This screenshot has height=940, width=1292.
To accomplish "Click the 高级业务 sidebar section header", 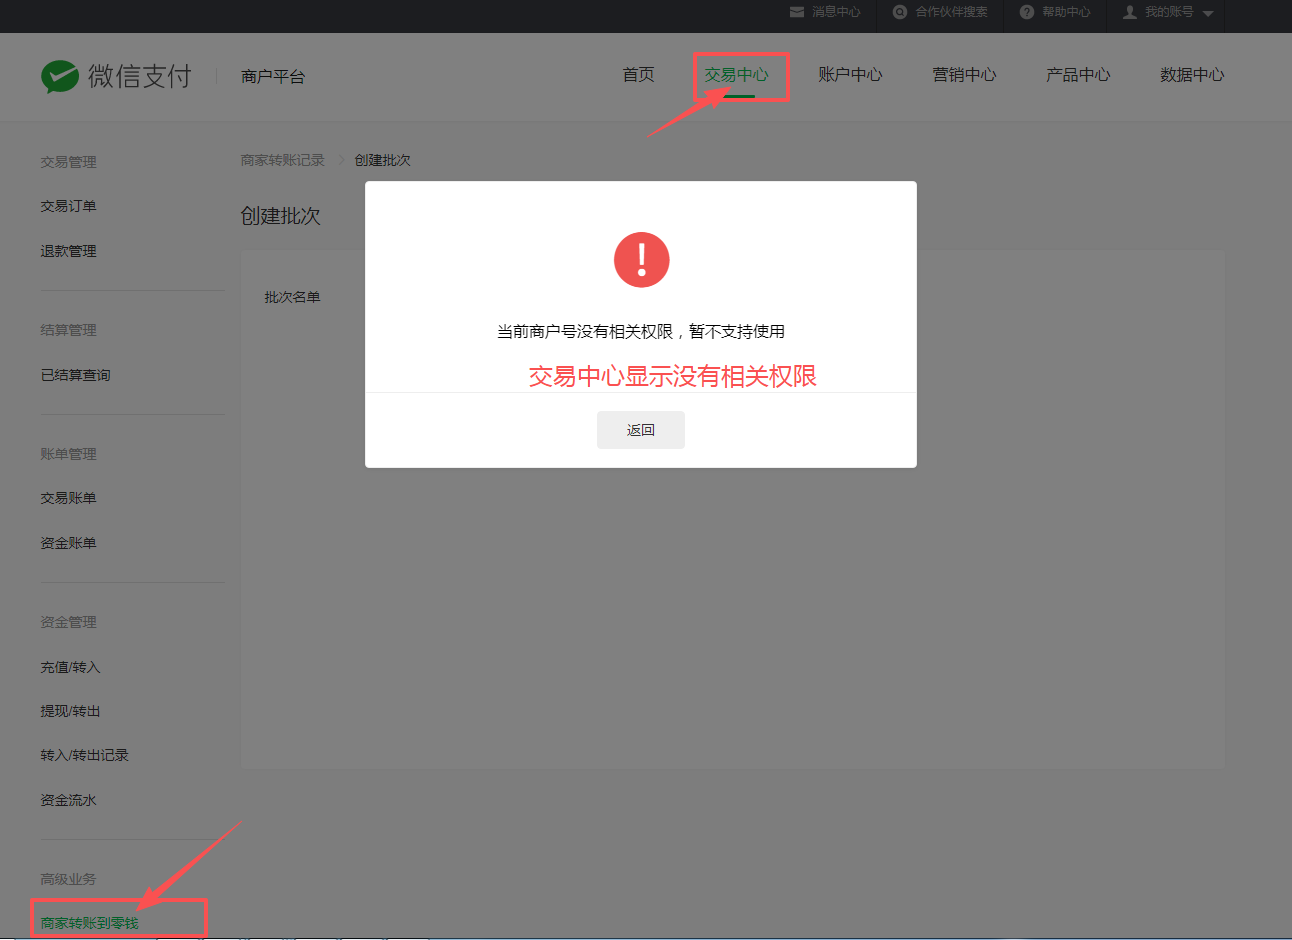I will (x=68, y=879).
